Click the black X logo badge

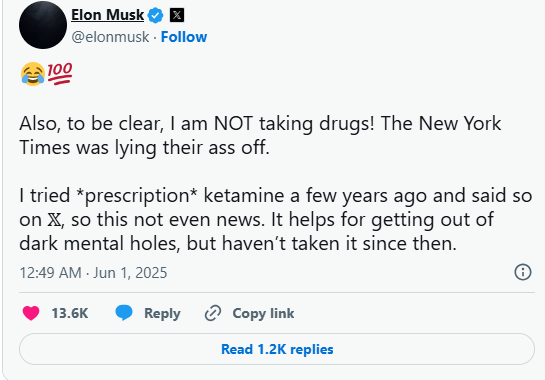177,15
